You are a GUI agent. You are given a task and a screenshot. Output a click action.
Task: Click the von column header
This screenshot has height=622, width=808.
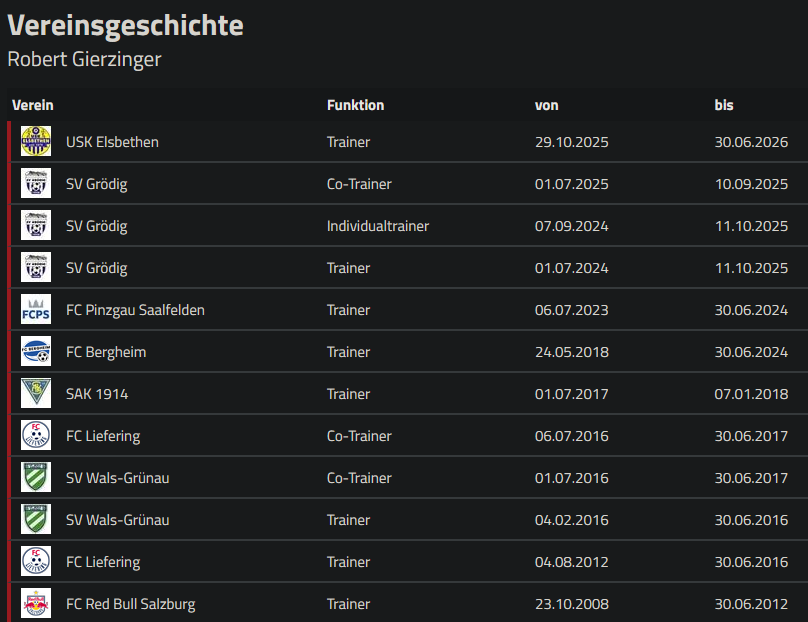point(546,105)
